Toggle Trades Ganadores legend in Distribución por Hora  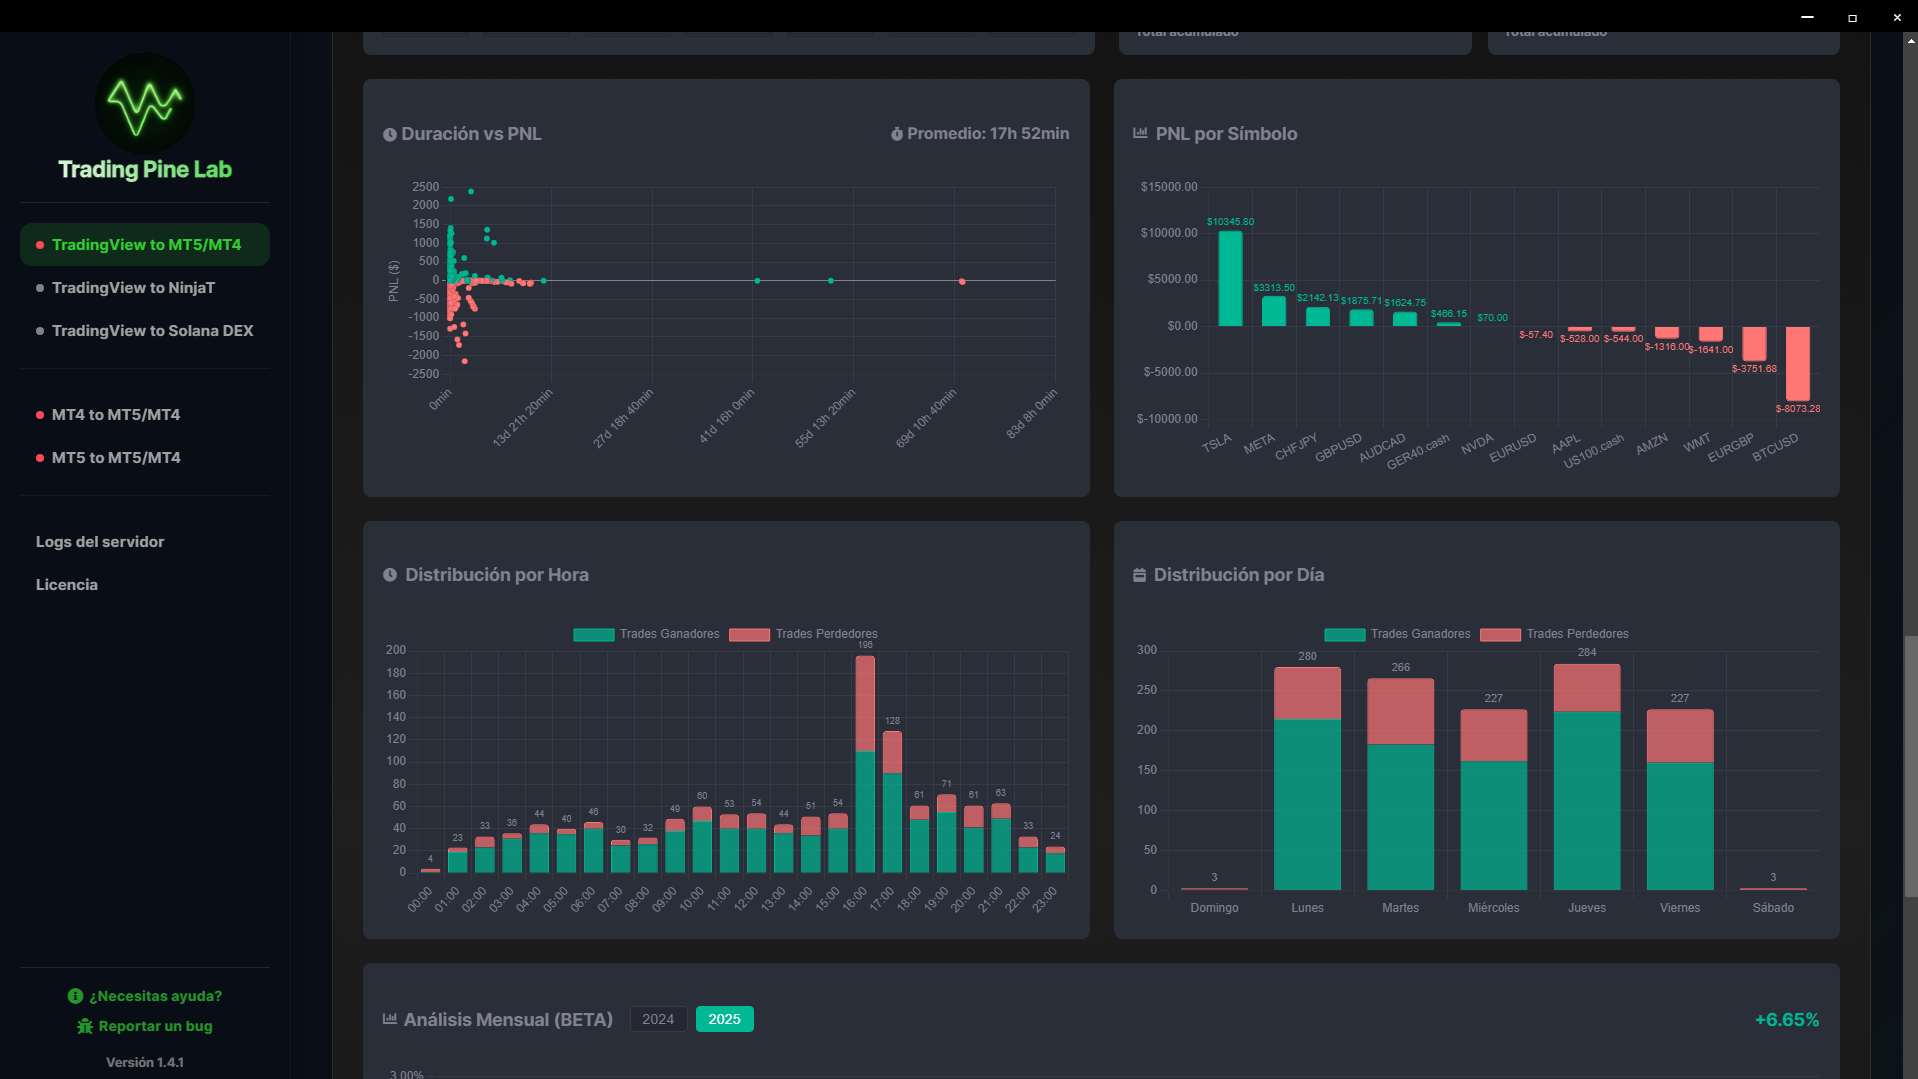click(x=646, y=634)
